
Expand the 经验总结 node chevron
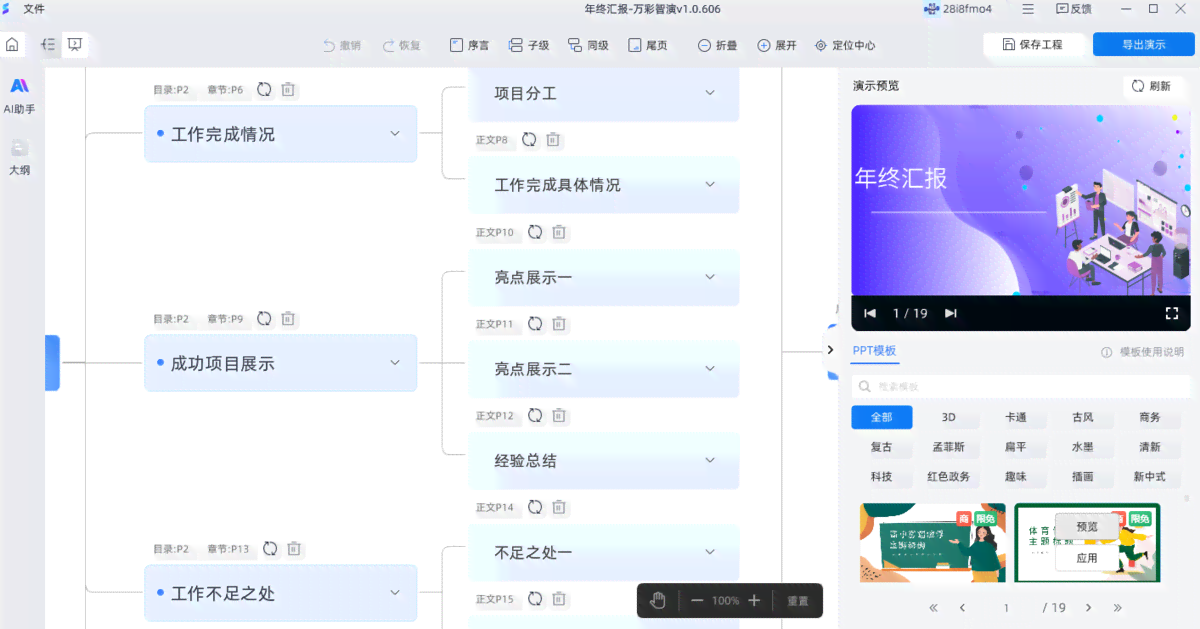(x=710, y=460)
